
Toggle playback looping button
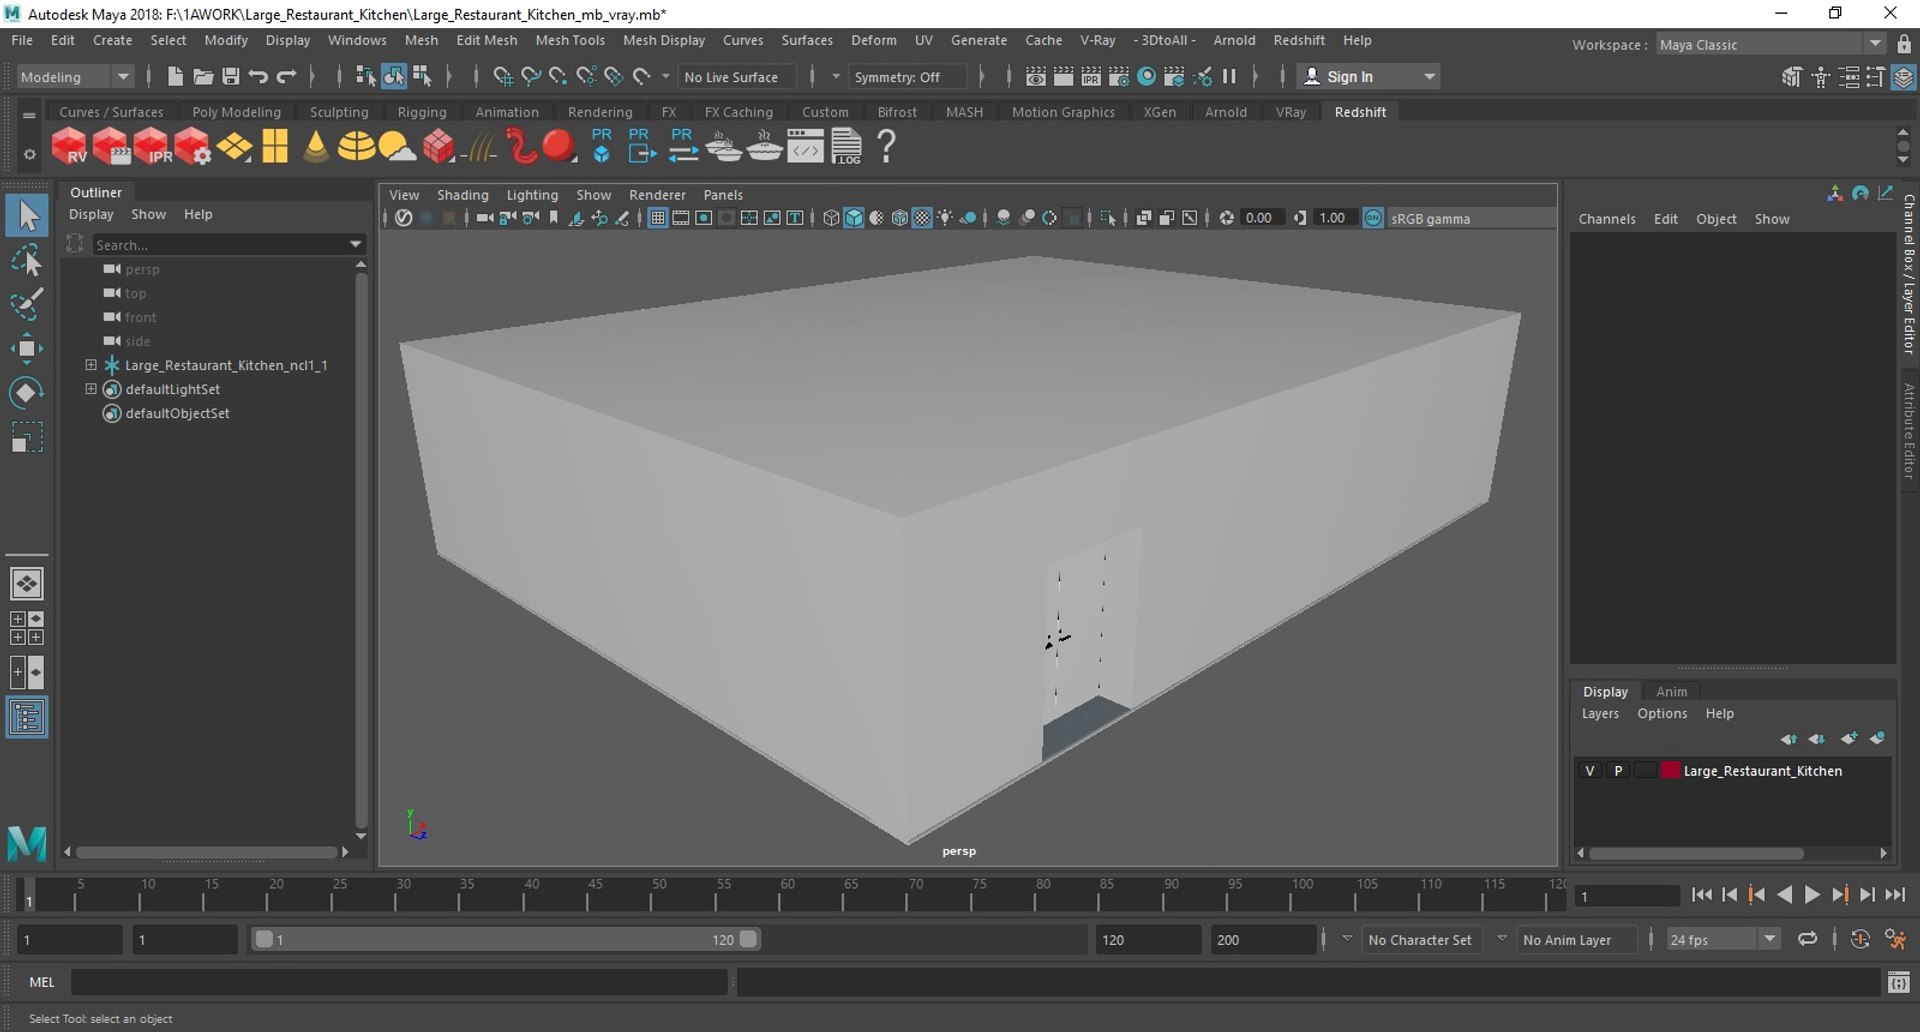[x=1807, y=939]
